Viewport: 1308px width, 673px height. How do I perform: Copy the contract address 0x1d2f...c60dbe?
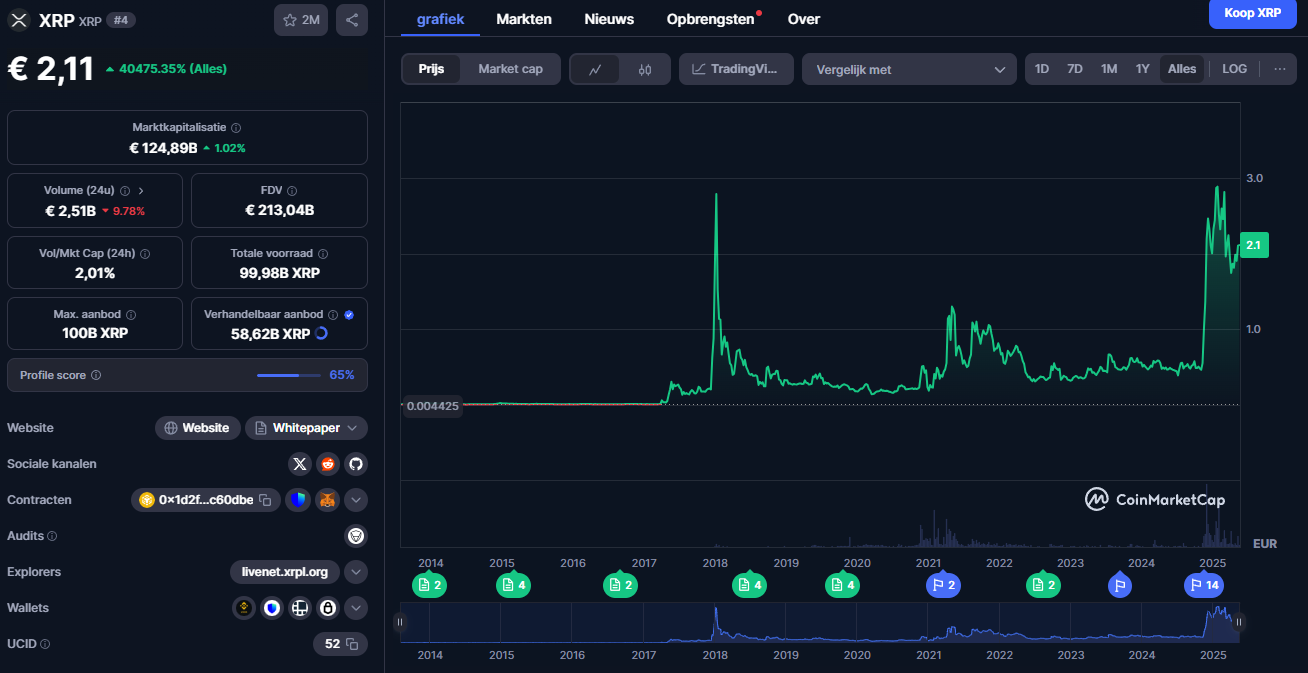tap(265, 500)
